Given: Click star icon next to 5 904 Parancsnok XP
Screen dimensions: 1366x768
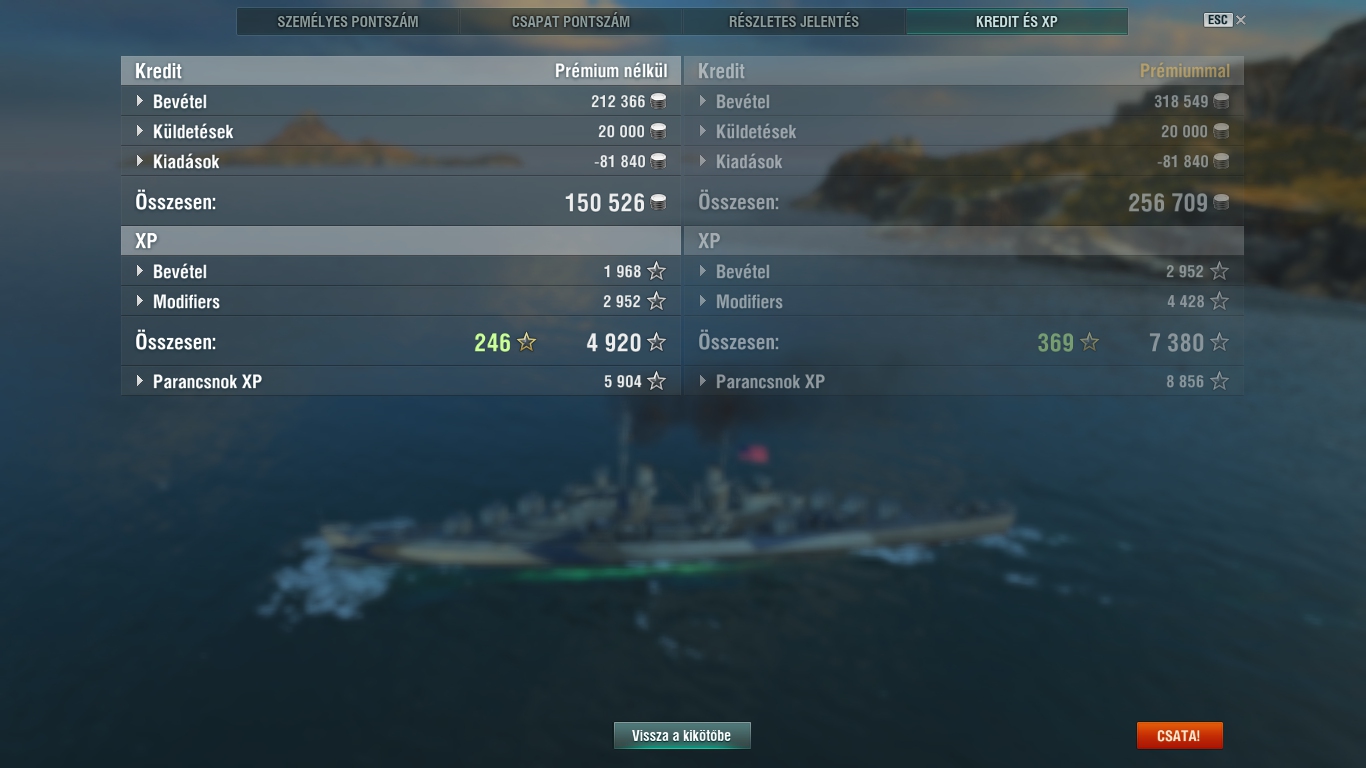Looking at the screenshot, I should (x=656, y=381).
